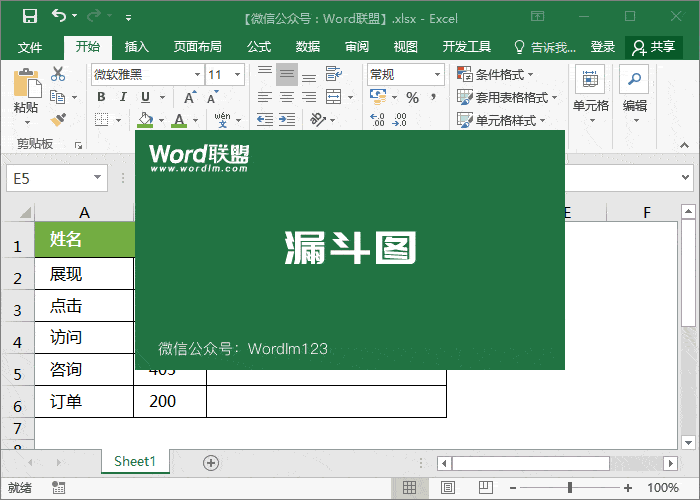Select the Sheet1 tab
Image resolution: width=700 pixels, height=500 pixels.
coord(135,461)
